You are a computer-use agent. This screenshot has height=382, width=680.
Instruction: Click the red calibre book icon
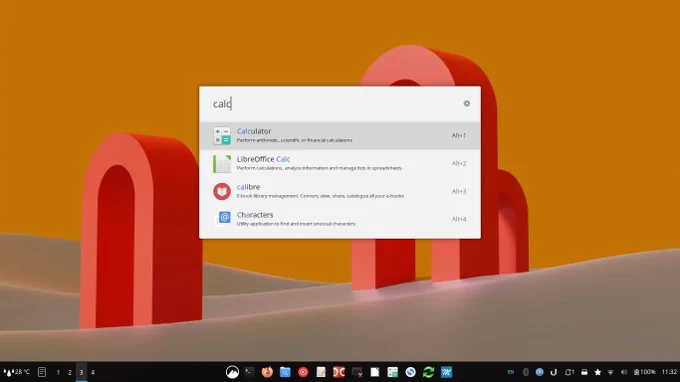coord(222,191)
